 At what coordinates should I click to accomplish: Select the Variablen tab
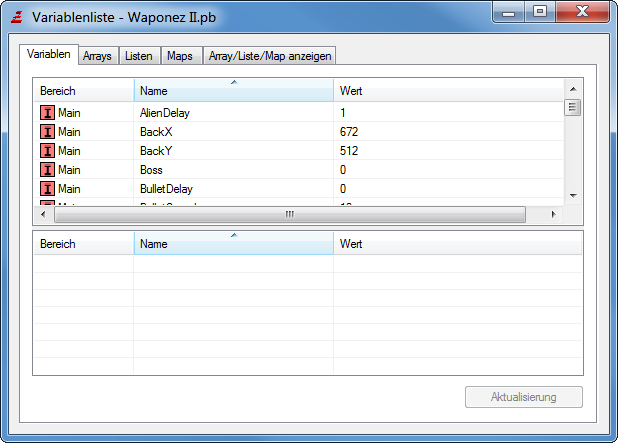pos(49,54)
